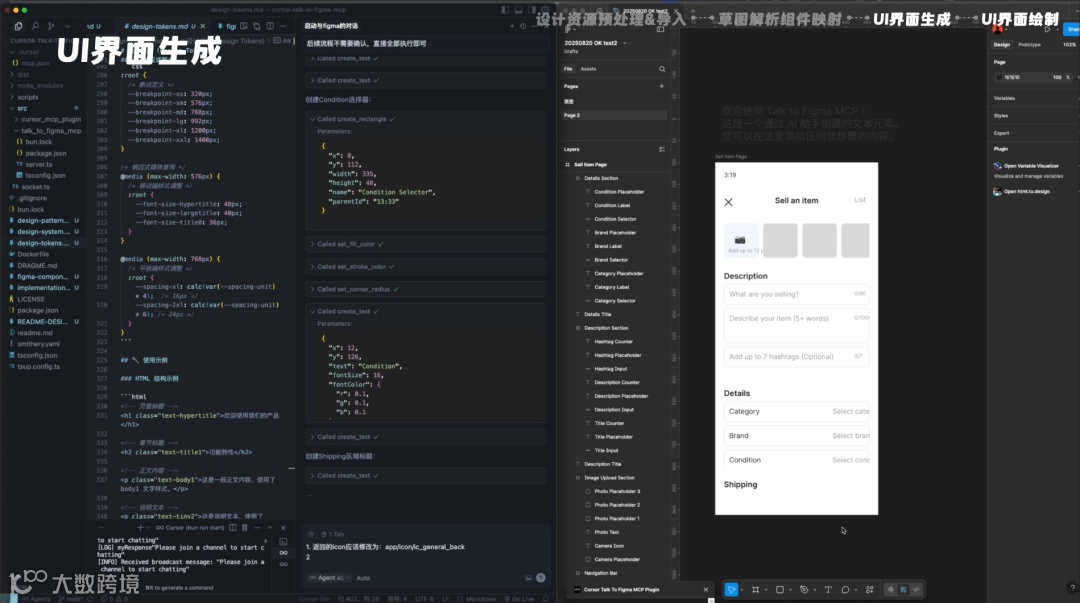Switch to the Assets tab
The image size is (1080, 603).
588,69
